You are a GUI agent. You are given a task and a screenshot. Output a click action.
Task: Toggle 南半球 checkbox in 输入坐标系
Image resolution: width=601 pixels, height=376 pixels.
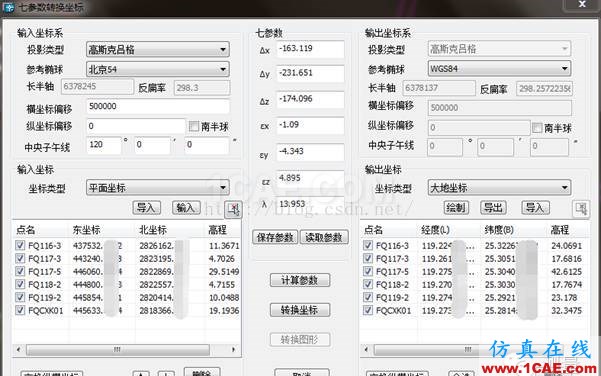coord(194,126)
